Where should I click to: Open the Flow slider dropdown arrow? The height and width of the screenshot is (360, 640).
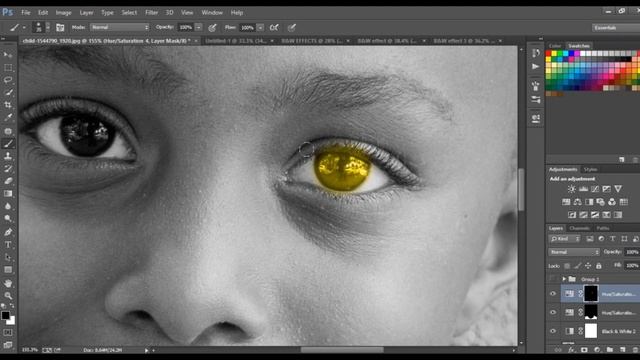click(260, 27)
